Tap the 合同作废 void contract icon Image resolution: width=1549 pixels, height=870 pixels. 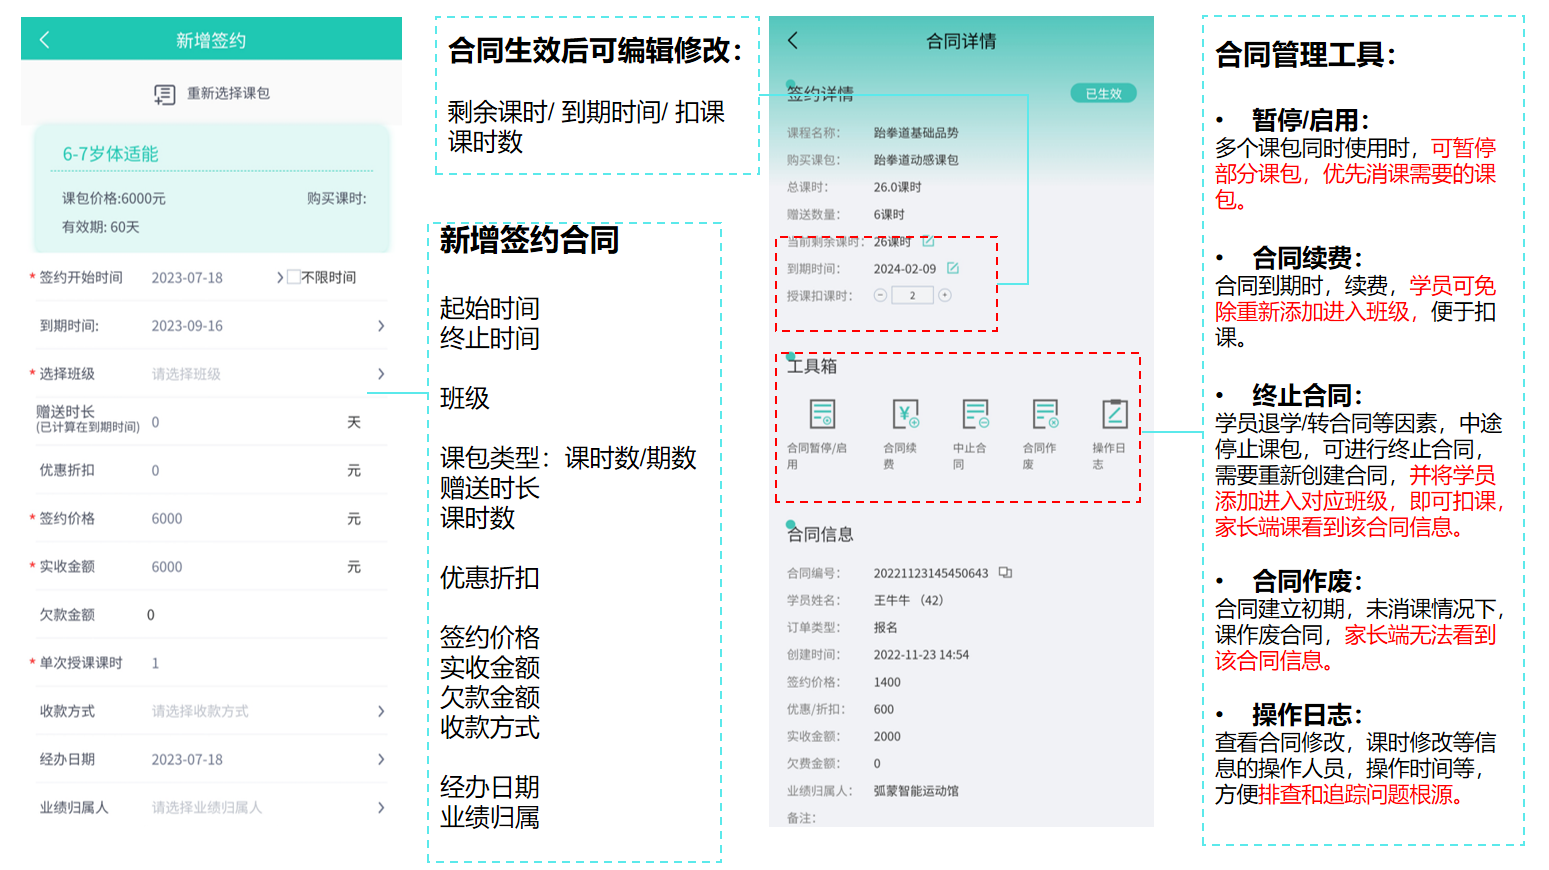coord(1045,414)
